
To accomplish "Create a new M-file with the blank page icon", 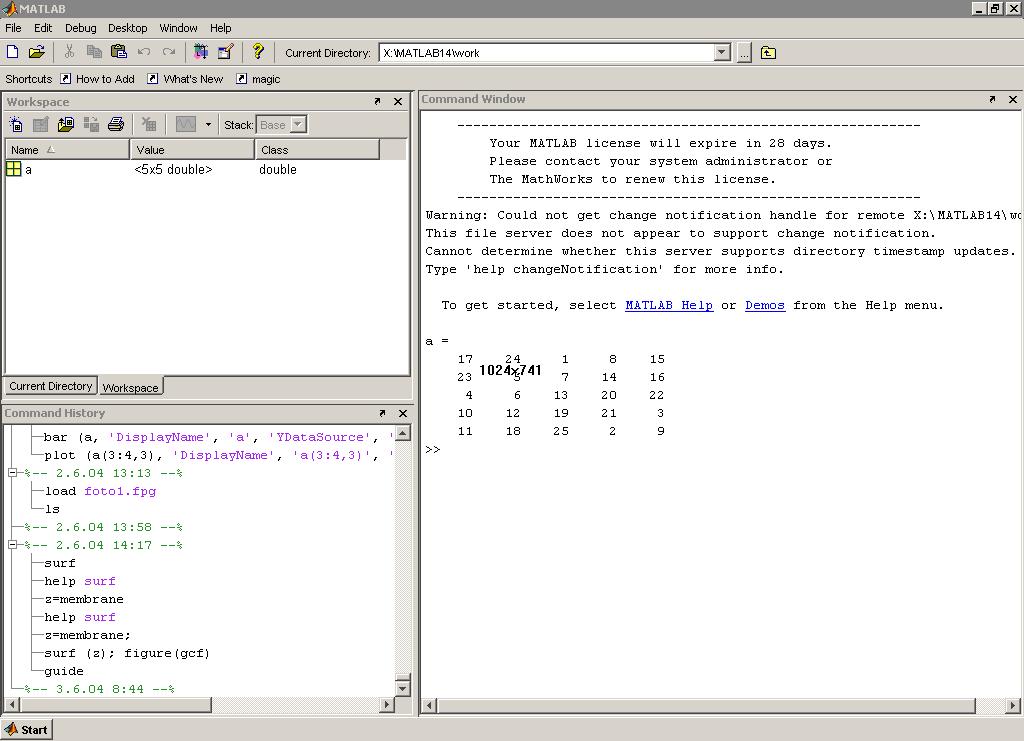I will tap(12, 52).
